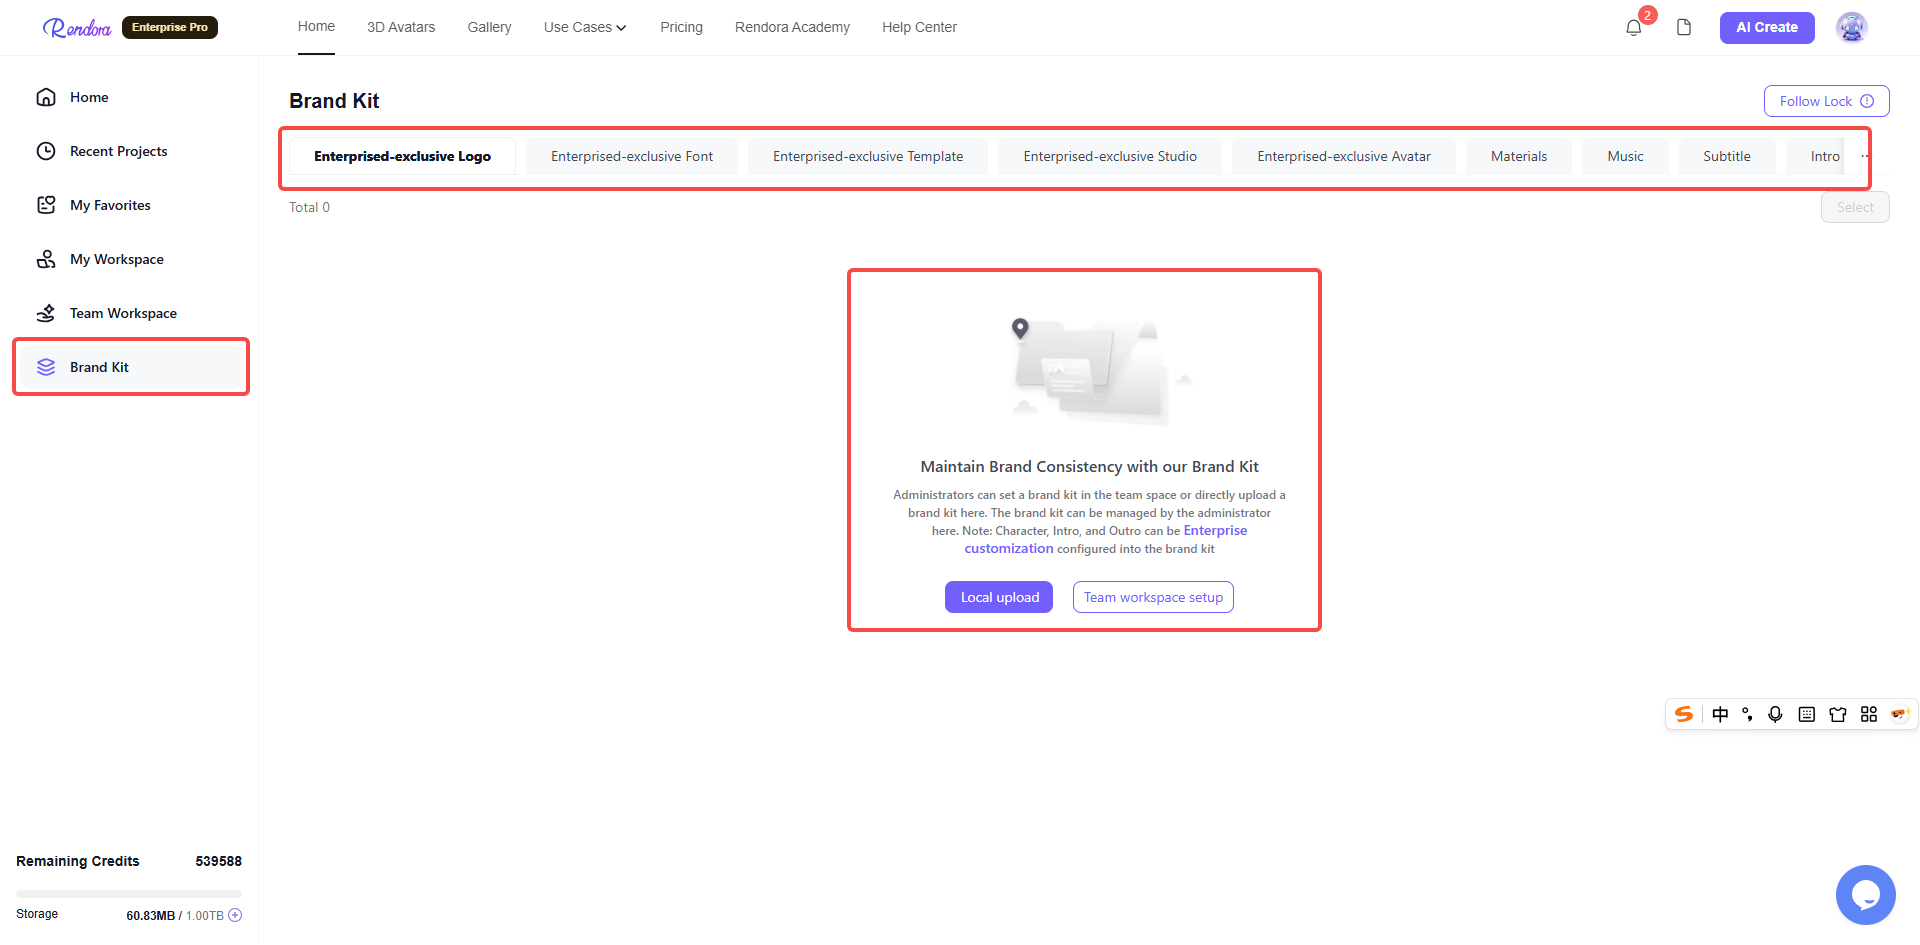Open Recent Projects in sidebar
1920x945 pixels.
[x=129, y=151]
